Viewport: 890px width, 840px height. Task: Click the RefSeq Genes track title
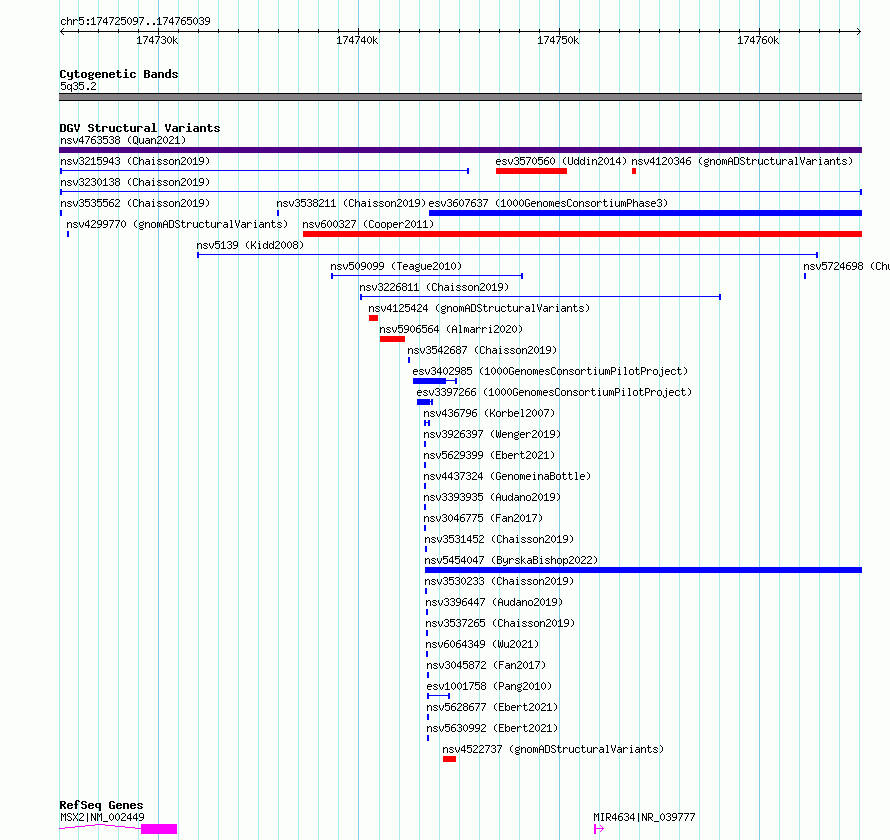101,805
